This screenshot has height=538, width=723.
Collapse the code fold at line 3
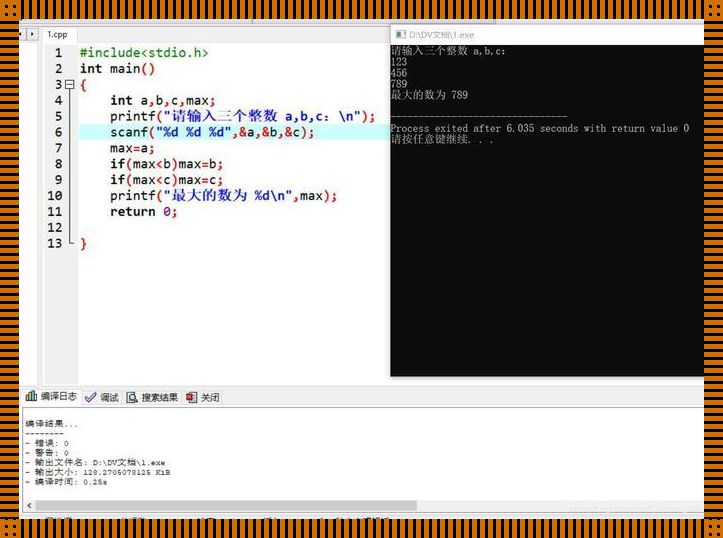[70, 84]
